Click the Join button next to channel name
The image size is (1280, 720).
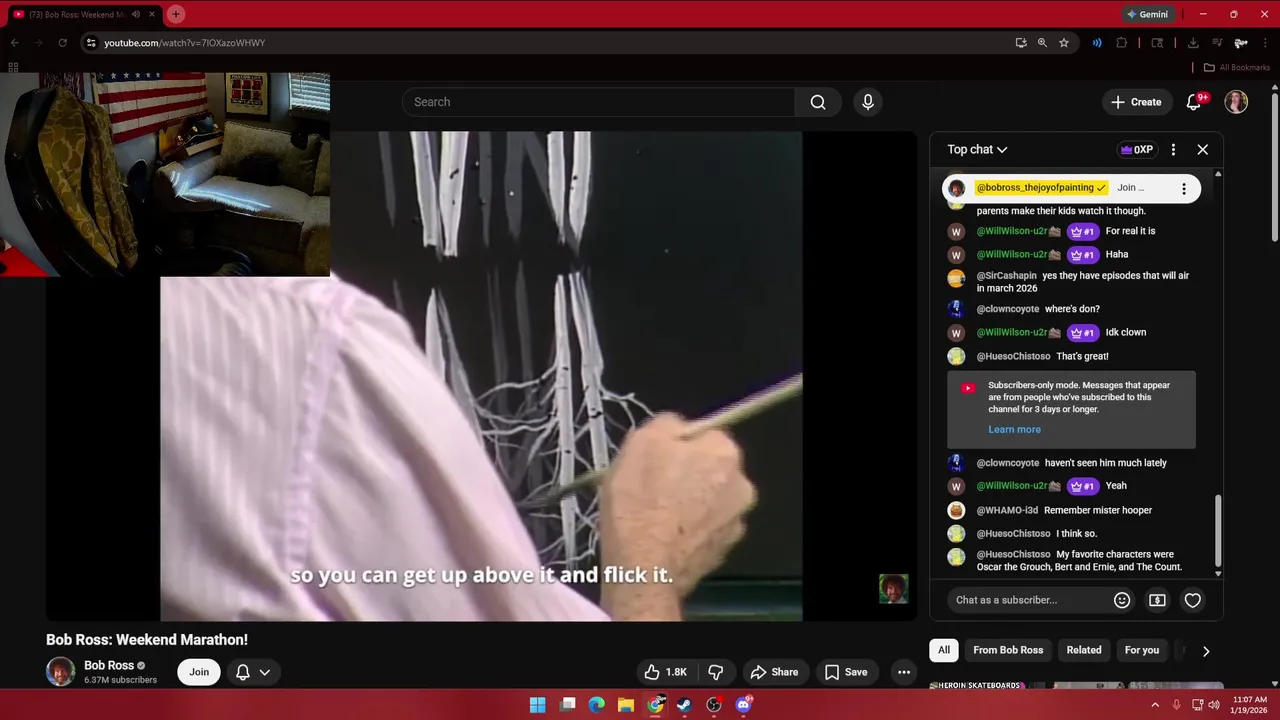pos(199,672)
